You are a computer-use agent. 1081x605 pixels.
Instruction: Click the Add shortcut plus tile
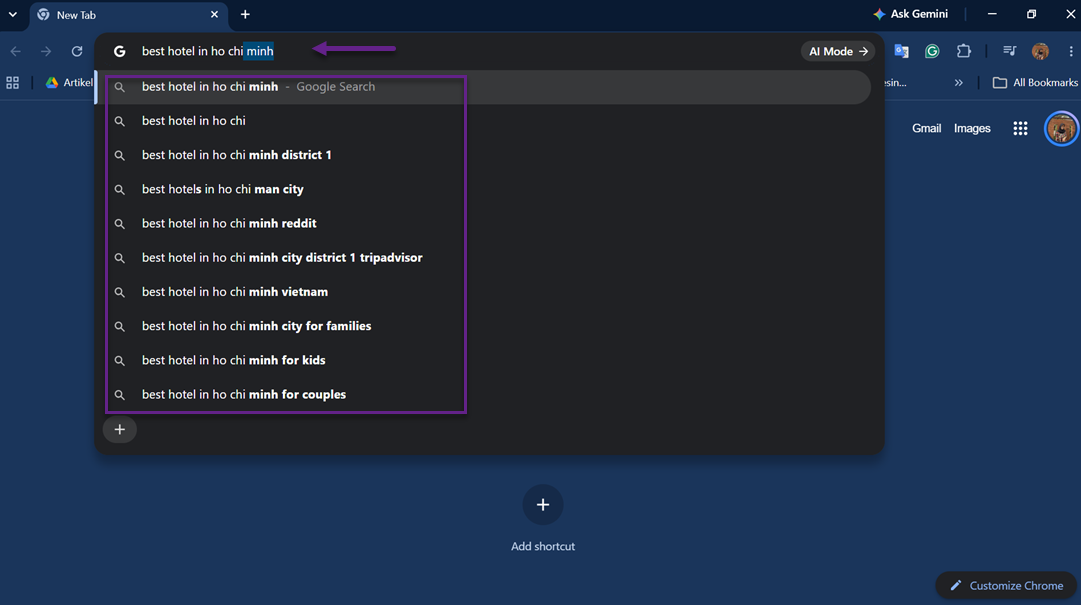[x=543, y=504]
